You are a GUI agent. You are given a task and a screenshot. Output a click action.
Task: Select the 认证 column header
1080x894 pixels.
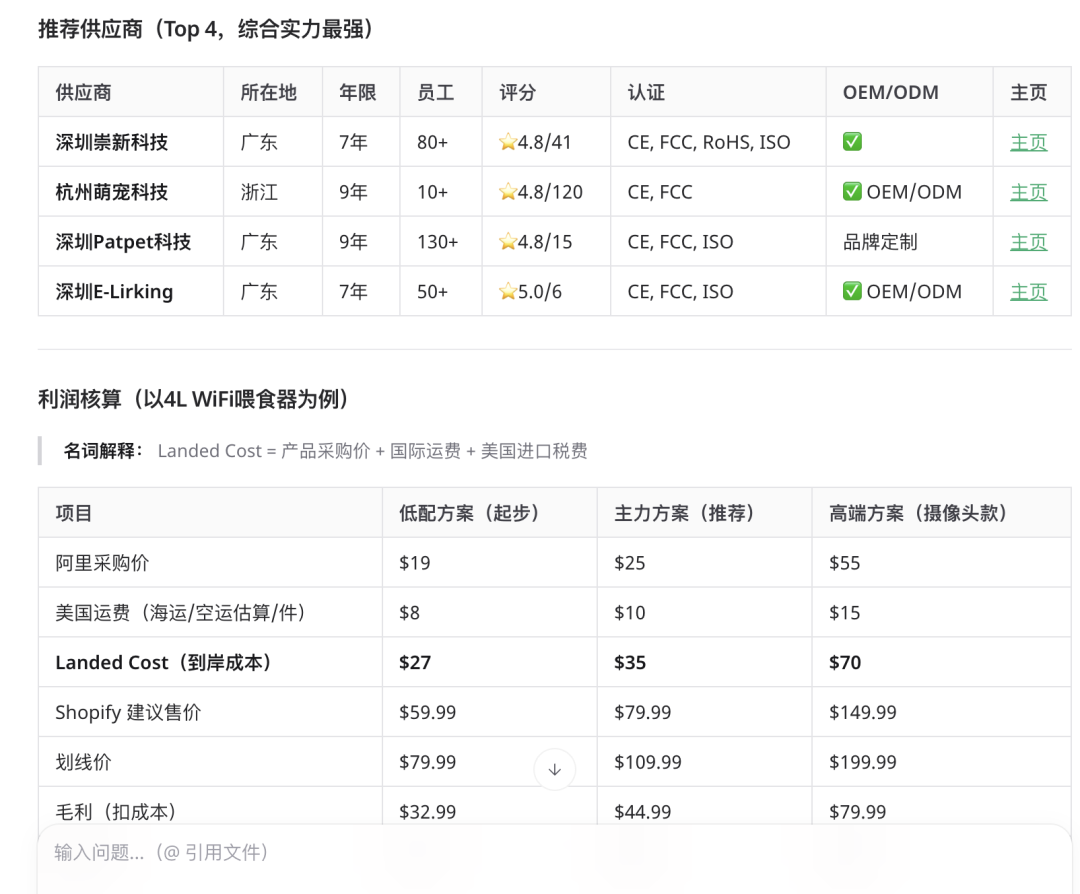[646, 93]
